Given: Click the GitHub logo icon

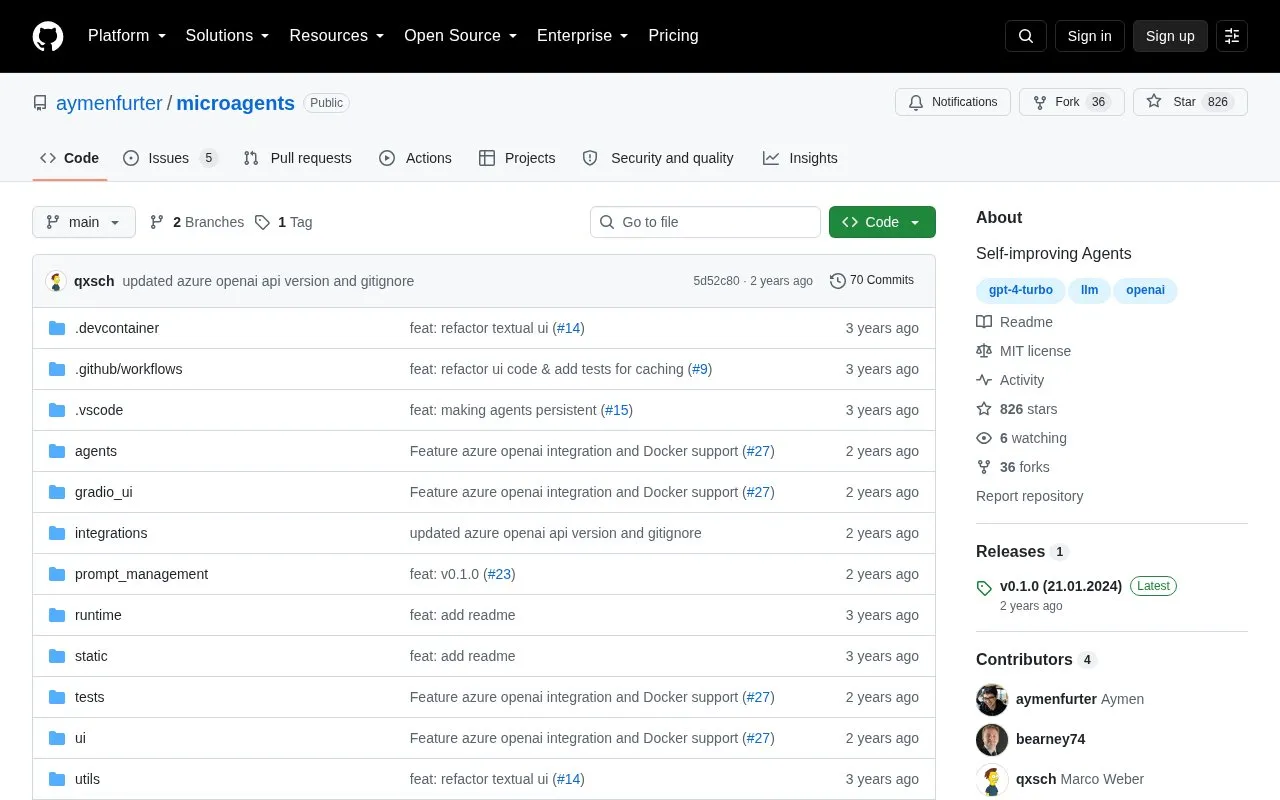Looking at the screenshot, I should [x=48, y=36].
